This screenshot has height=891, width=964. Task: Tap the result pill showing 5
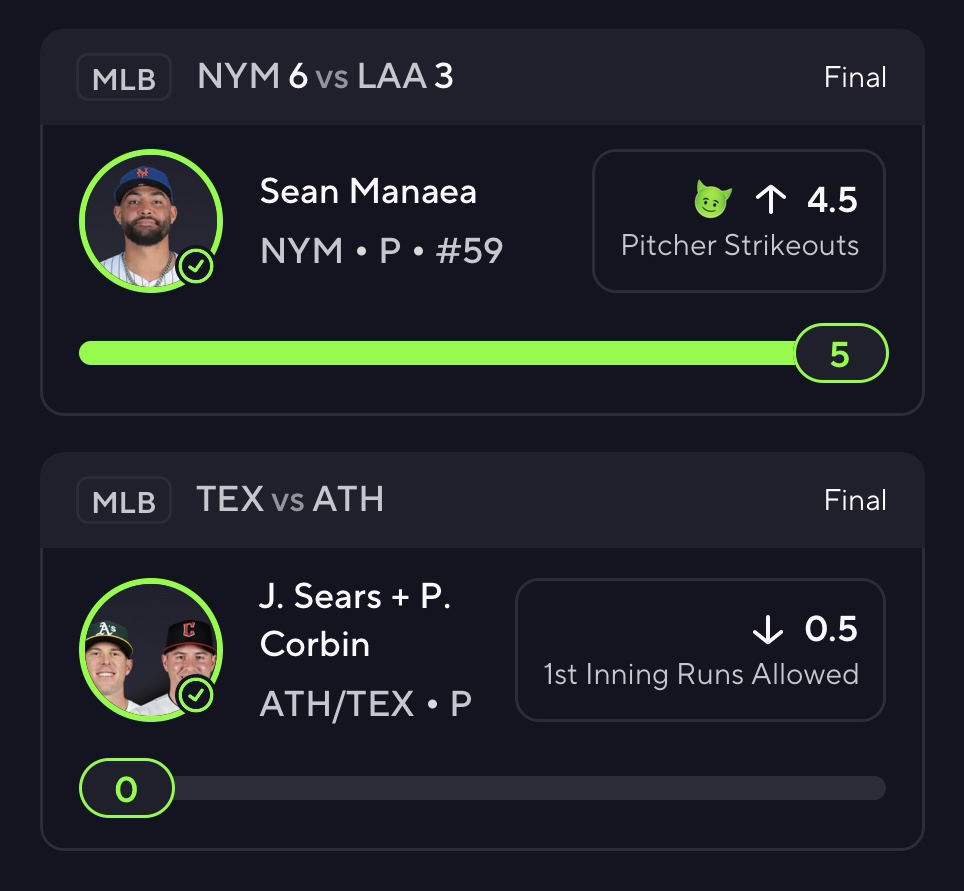click(840, 353)
